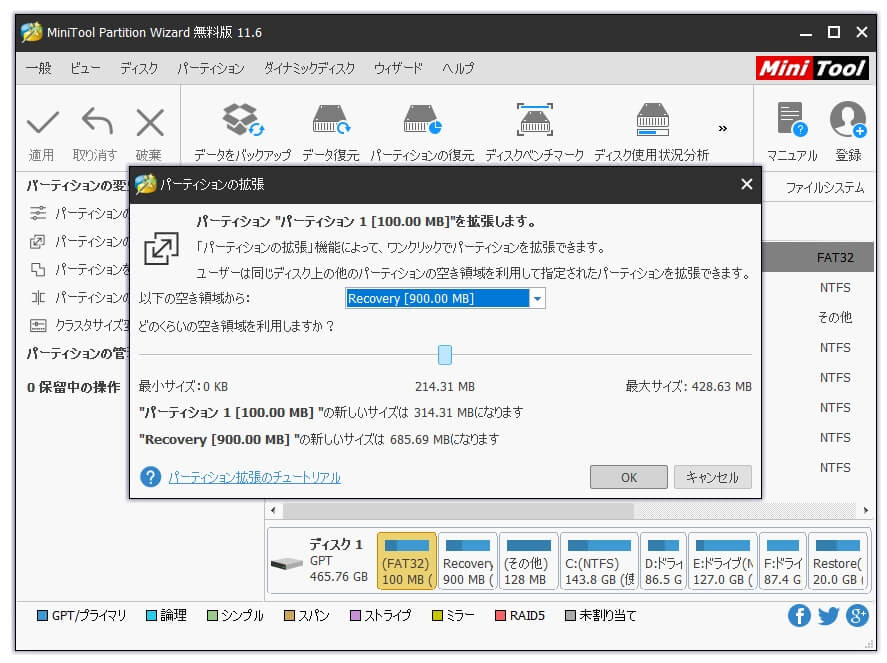887x663 pixels.
Task: Expand the overflow toolbar chevron
Action: point(723,128)
